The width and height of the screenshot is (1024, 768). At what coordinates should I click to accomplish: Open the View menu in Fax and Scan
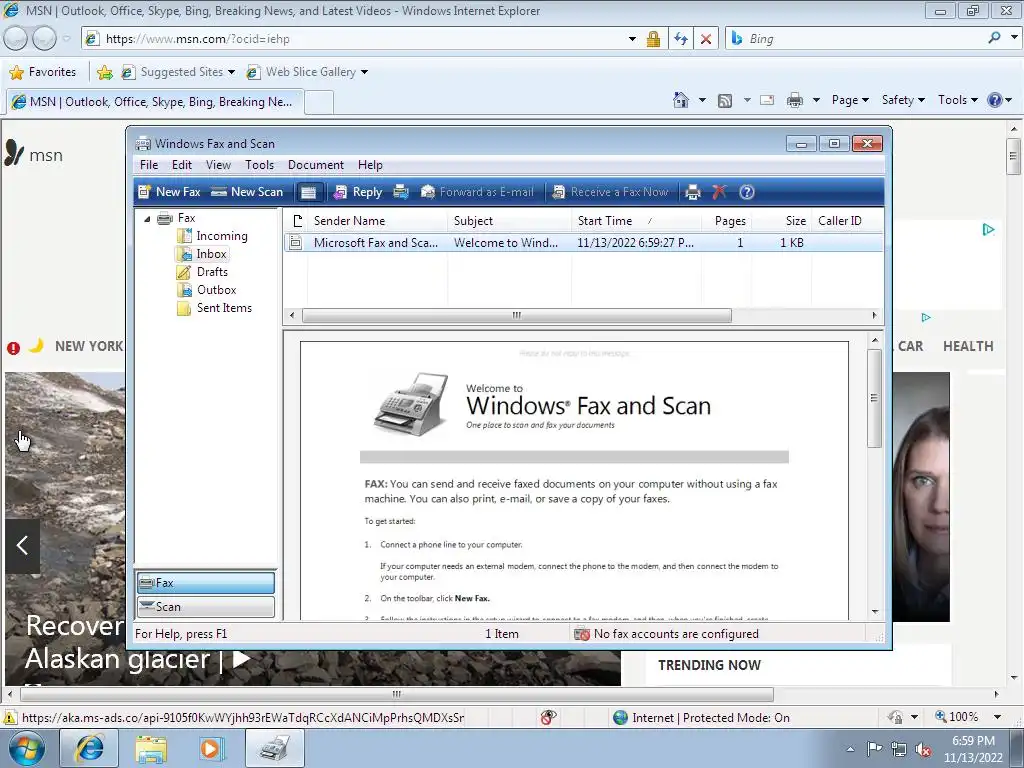[x=218, y=165]
